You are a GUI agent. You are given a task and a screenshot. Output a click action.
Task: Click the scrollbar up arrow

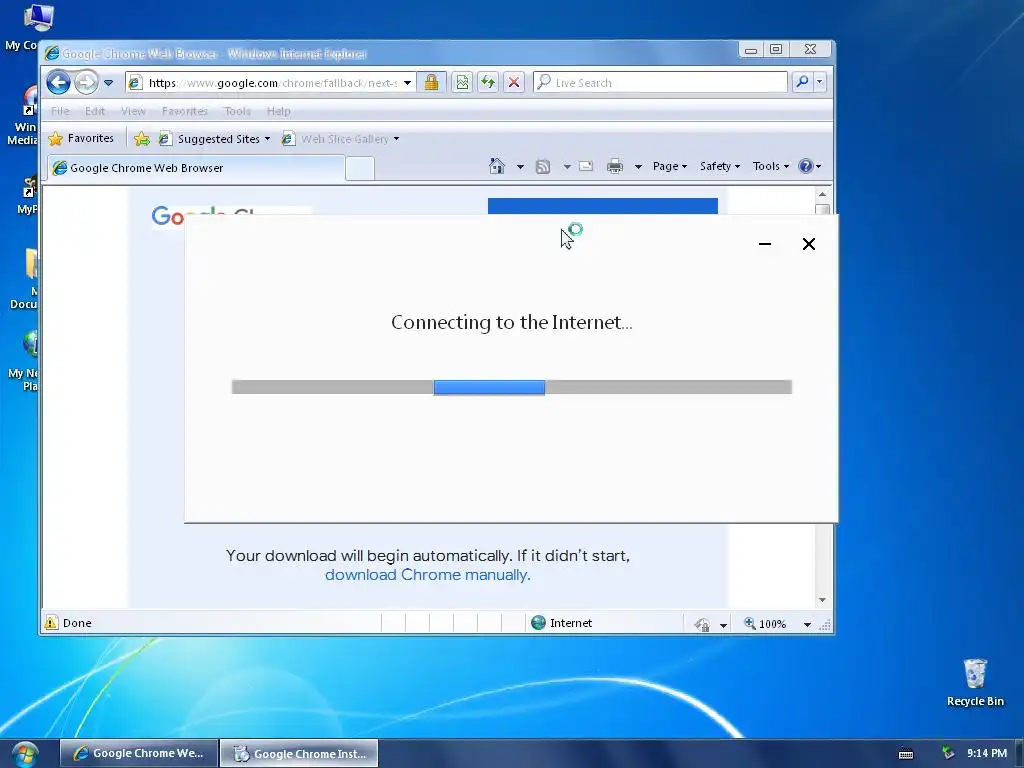(822, 194)
